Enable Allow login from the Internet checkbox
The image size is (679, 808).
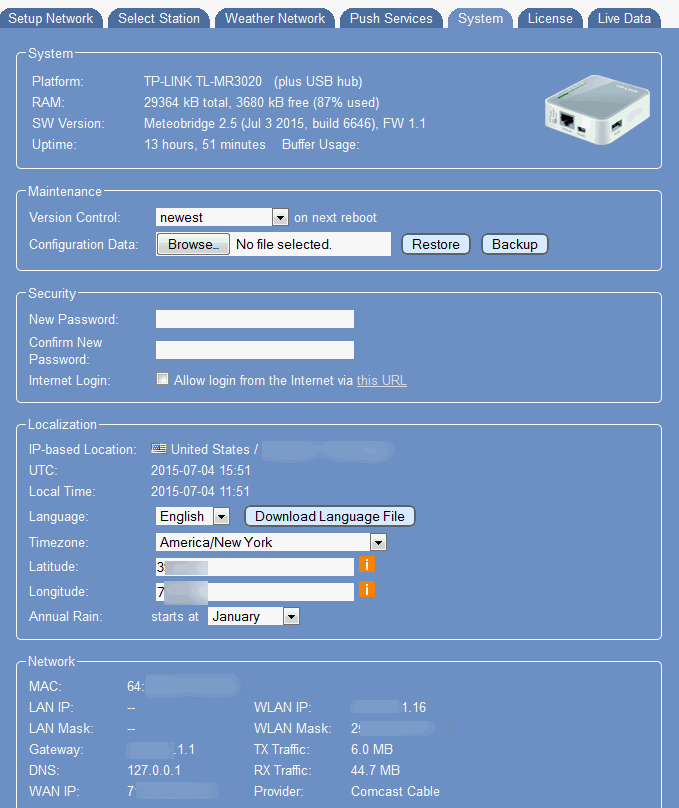pyautogui.click(x=162, y=380)
